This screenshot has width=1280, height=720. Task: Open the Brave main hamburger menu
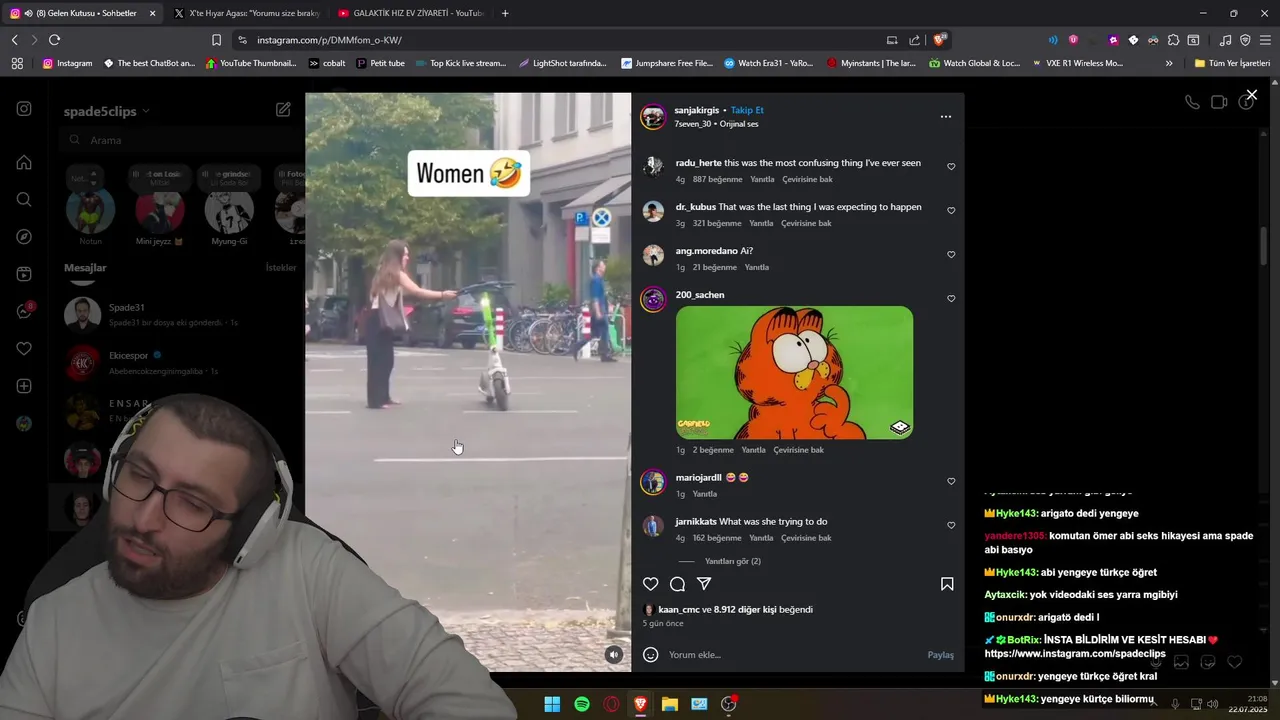tap(1265, 40)
